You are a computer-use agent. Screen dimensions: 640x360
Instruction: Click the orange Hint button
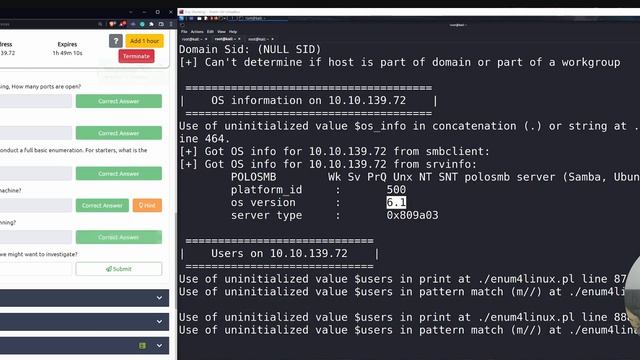tap(147, 205)
